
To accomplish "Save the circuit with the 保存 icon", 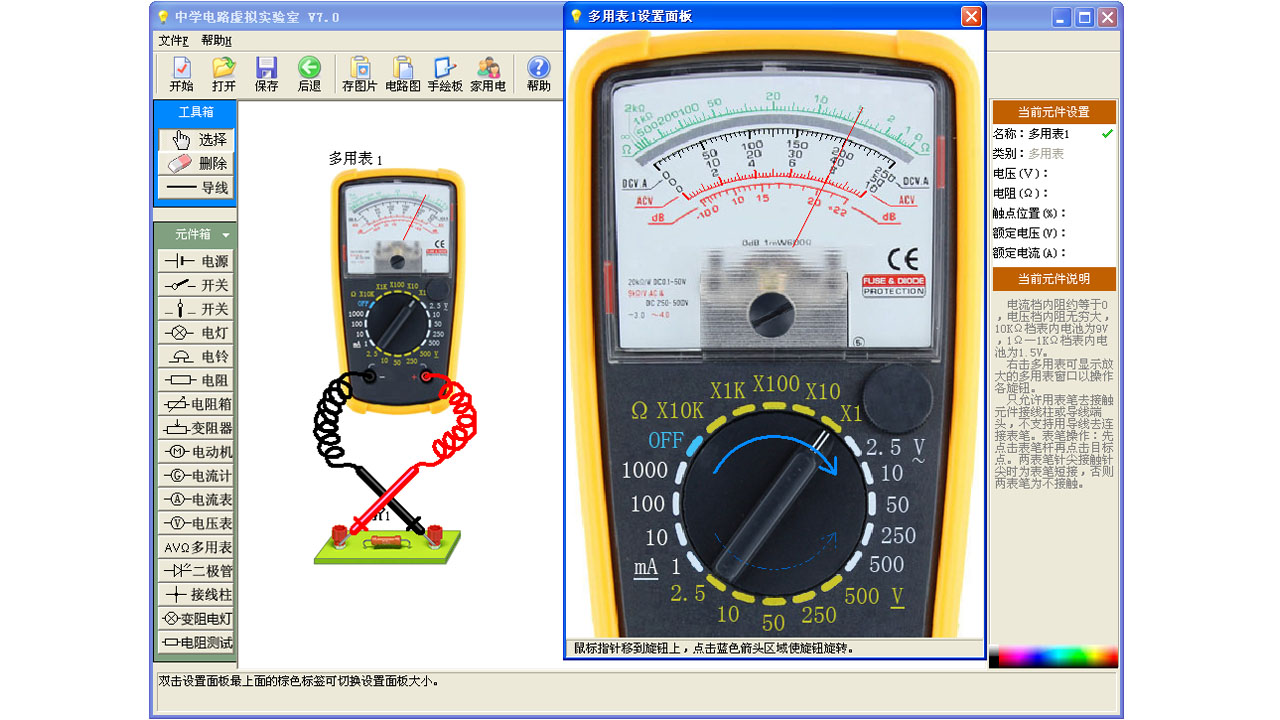I will 266,74.
